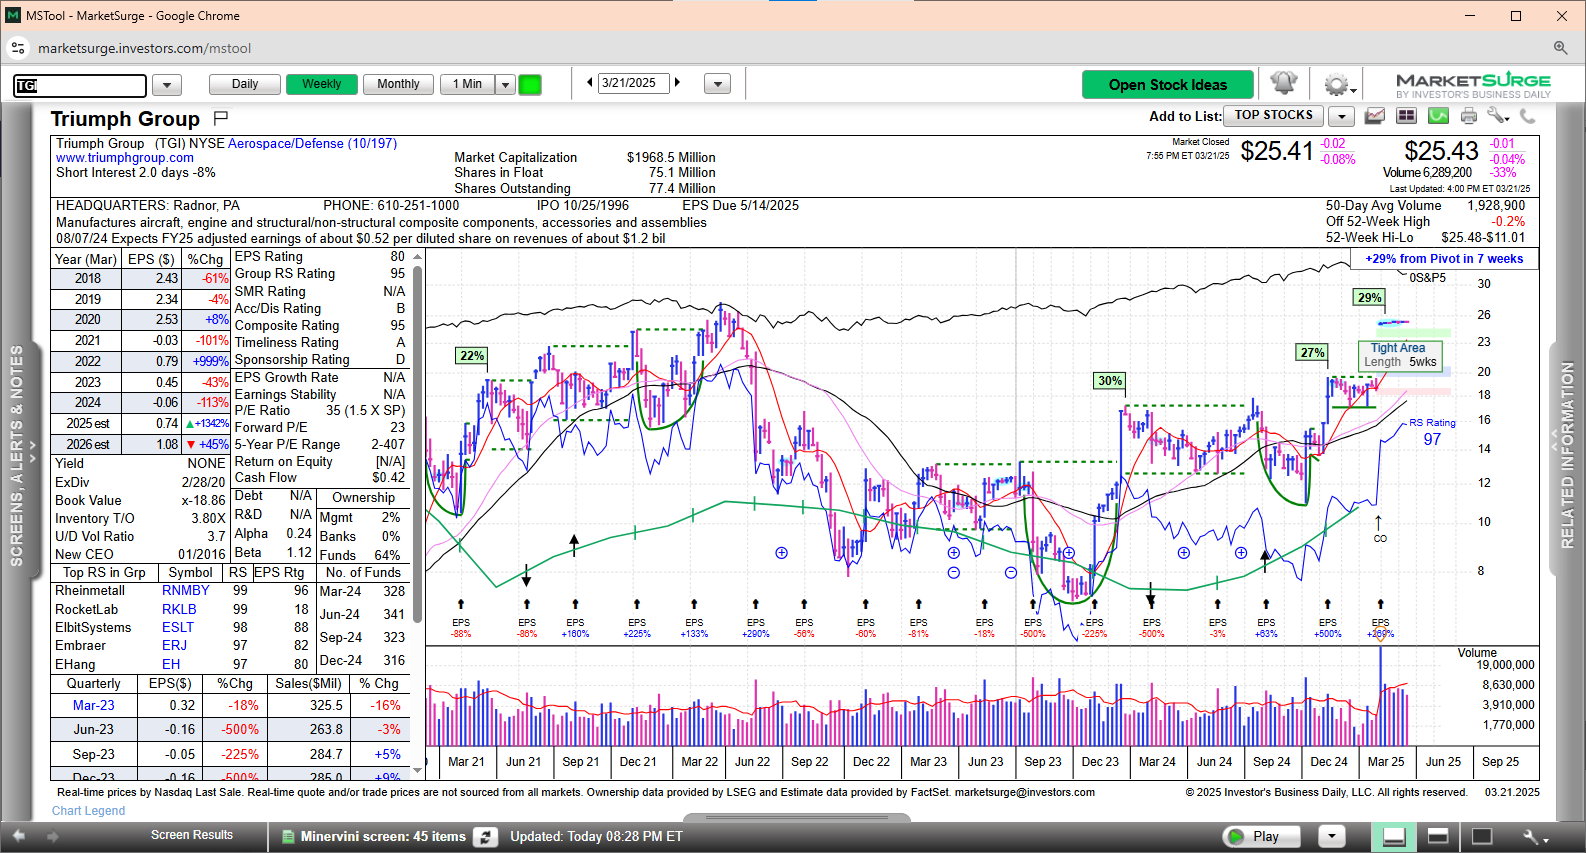Open the ticker symbol history dropdown
The image size is (1586, 853).
166,86
